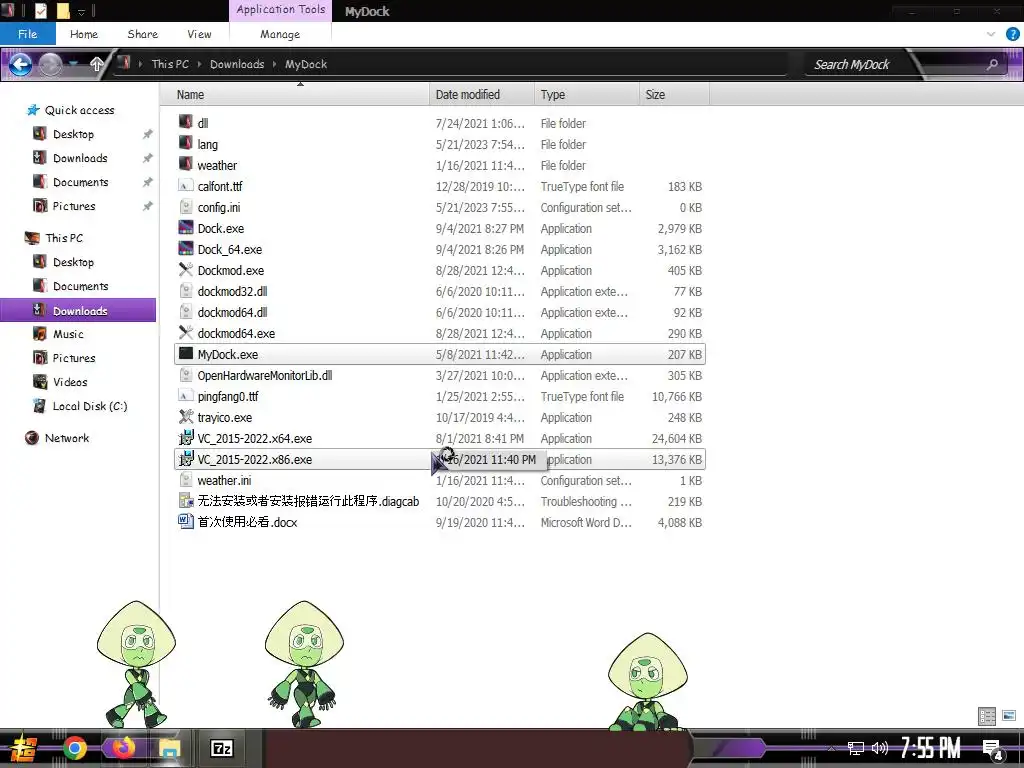The width and height of the screenshot is (1024, 768).
Task: Click the lang folder icon
Action: (x=185, y=144)
